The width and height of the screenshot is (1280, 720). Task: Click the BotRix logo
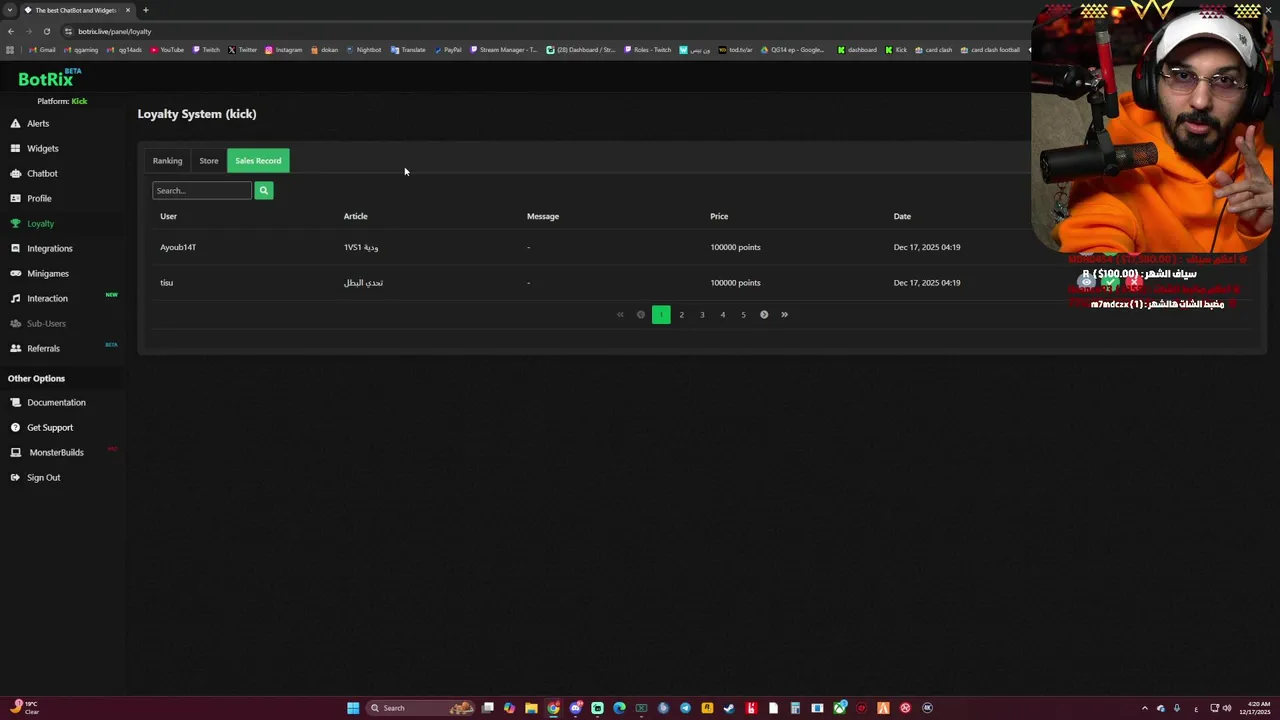click(x=48, y=78)
